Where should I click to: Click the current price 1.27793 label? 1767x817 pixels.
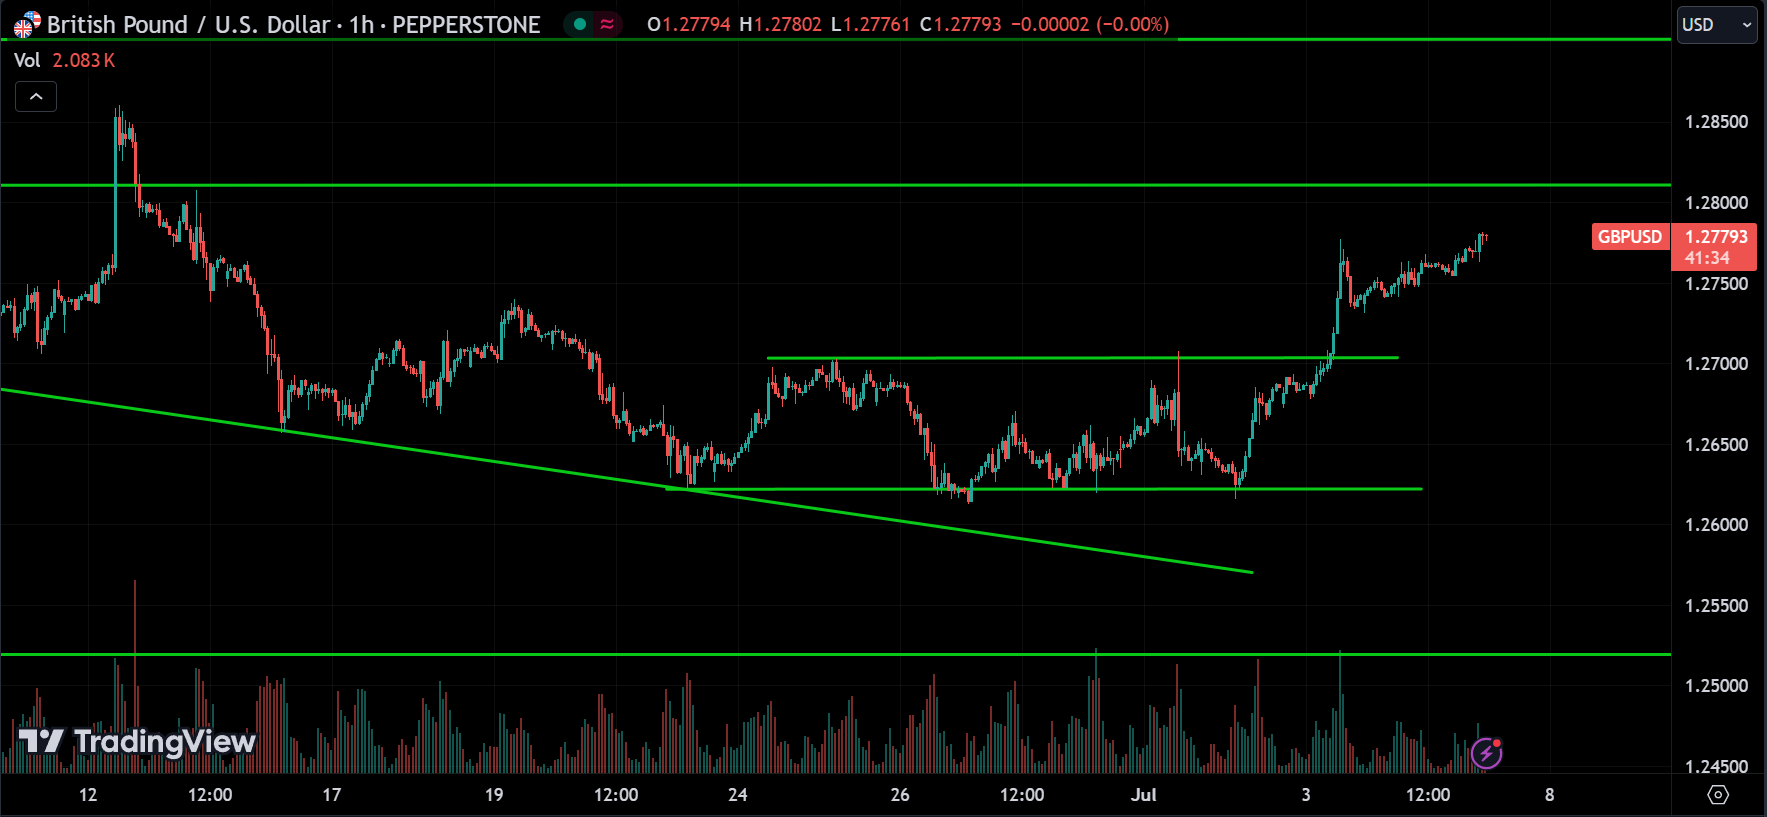click(1716, 237)
